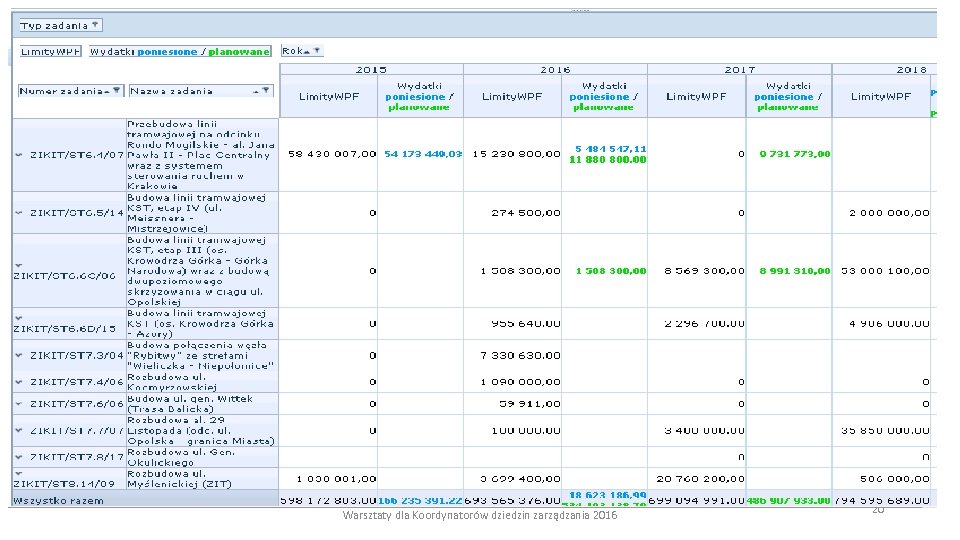Select the 2017 year column header
This screenshot has height=540, width=960.
click(x=740, y=69)
